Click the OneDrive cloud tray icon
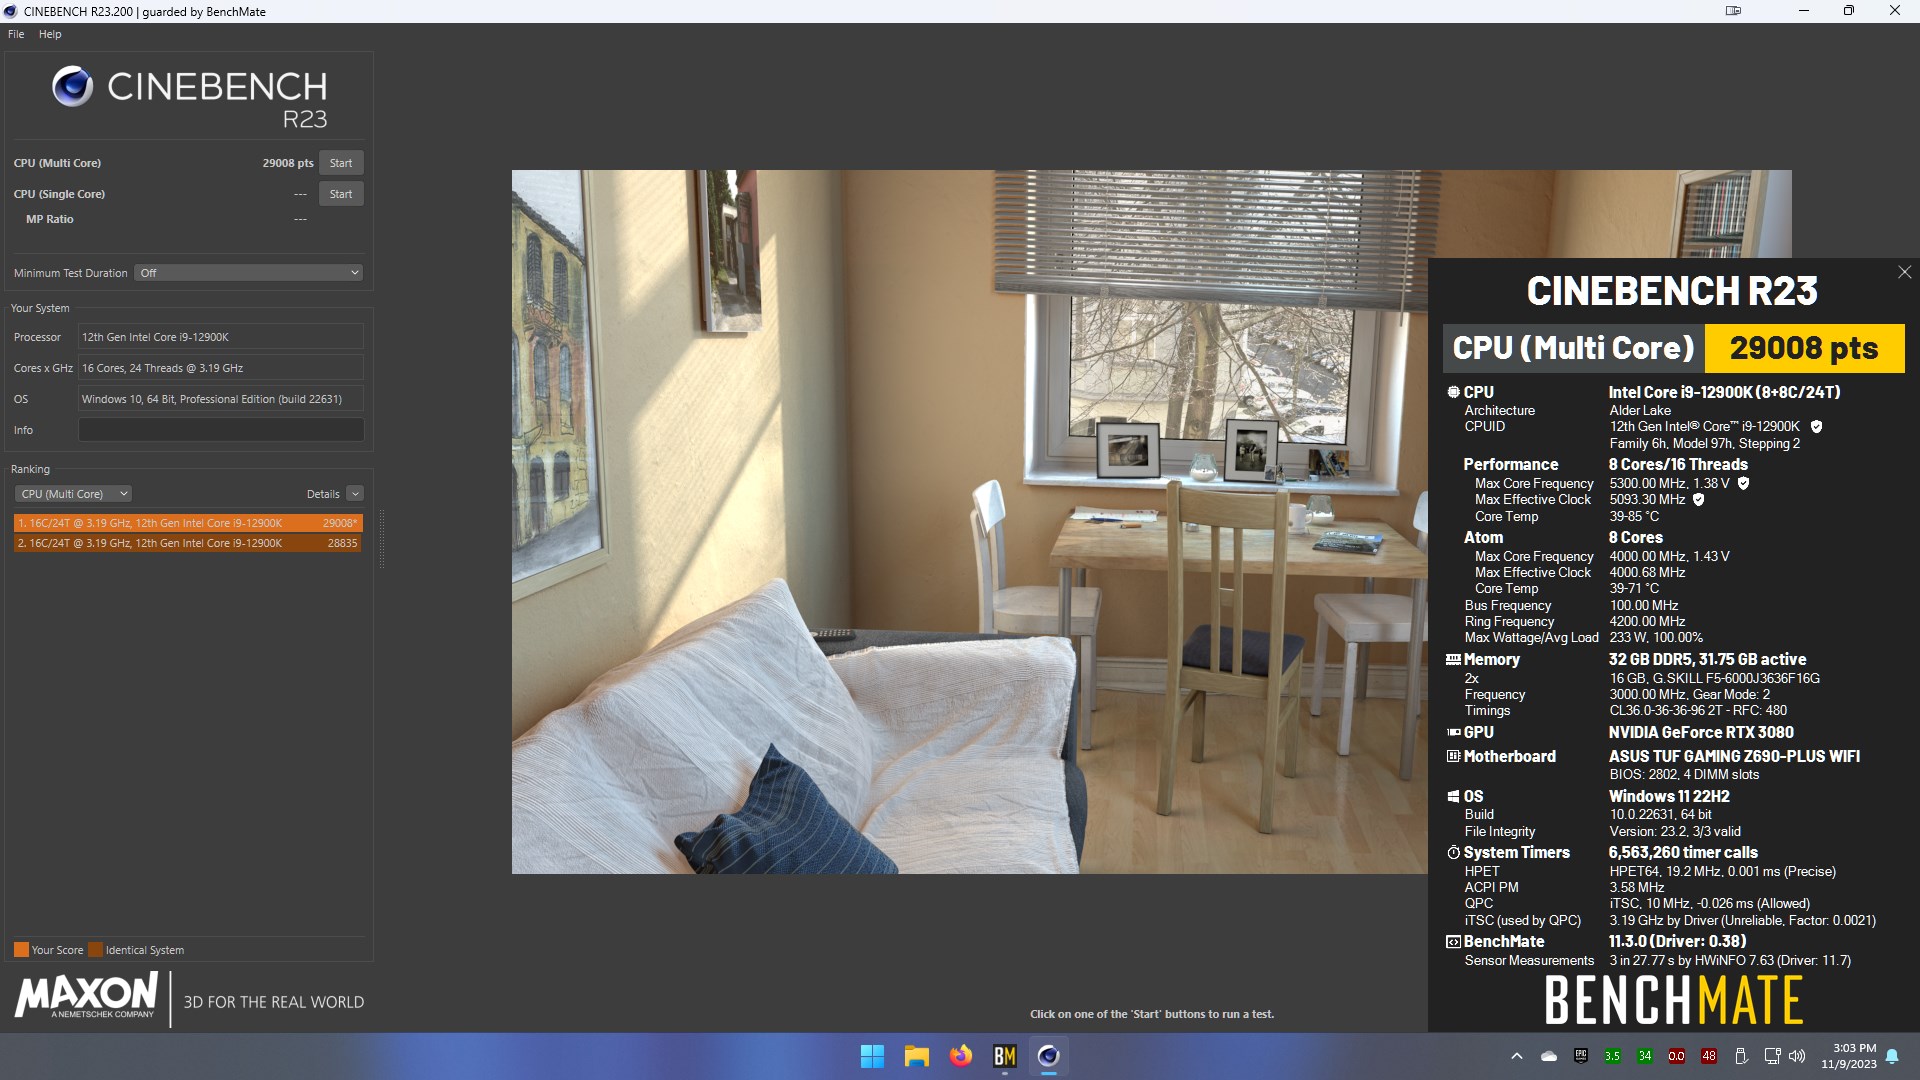This screenshot has width=1920, height=1080. [1549, 1056]
